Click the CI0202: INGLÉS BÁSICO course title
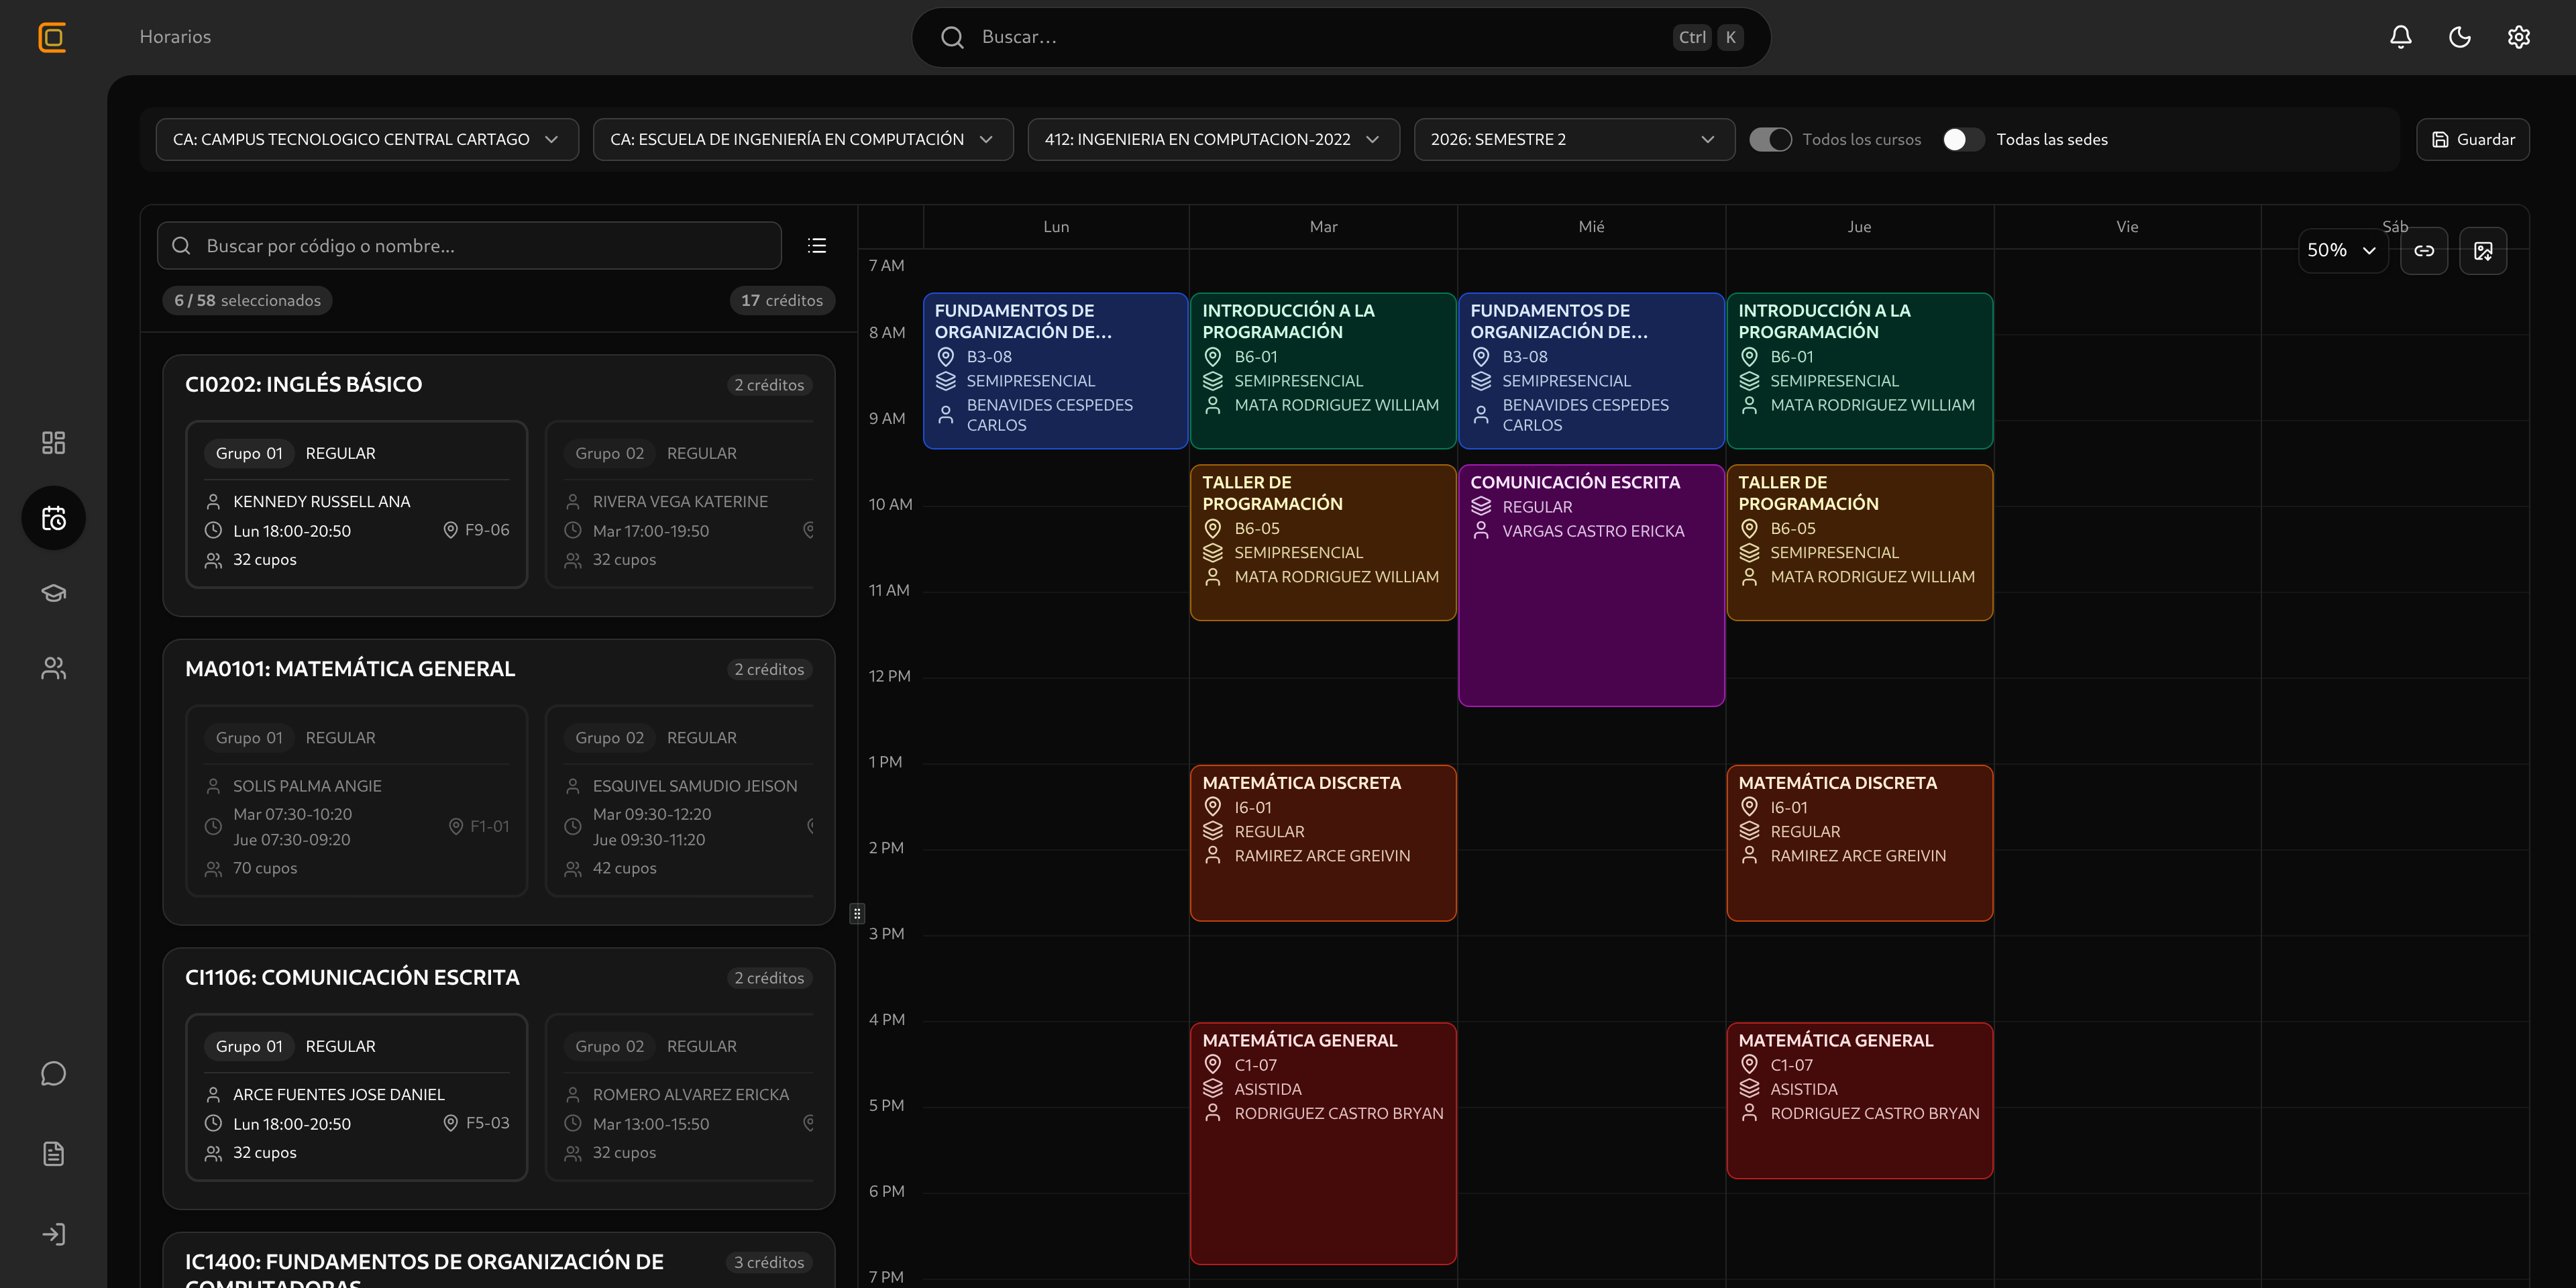The image size is (2576, 1288). point(303,384)
